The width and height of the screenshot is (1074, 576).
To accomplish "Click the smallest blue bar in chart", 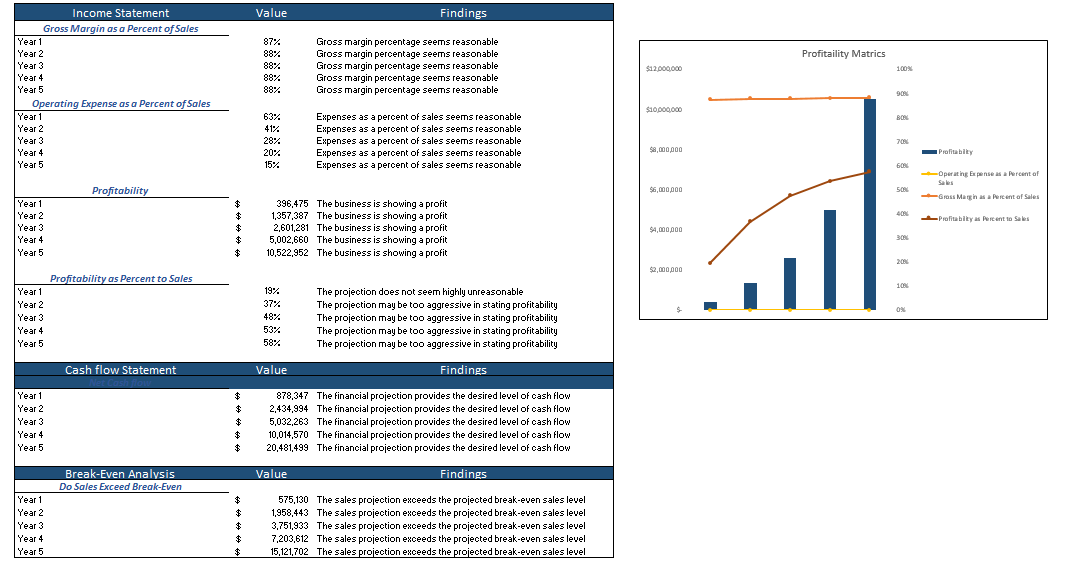I will (x=710, y=305).
